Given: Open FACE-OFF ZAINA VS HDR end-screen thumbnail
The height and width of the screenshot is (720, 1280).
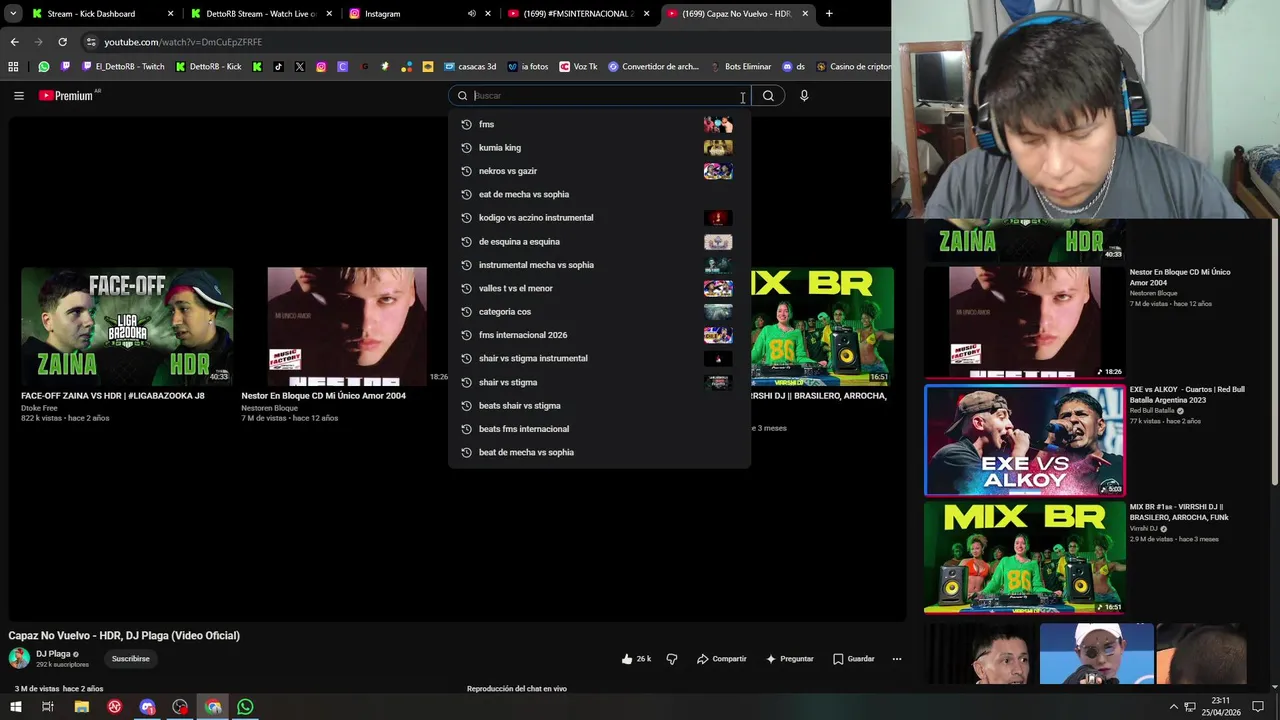Looking at the screenshot, I should (x=127, y=326).
